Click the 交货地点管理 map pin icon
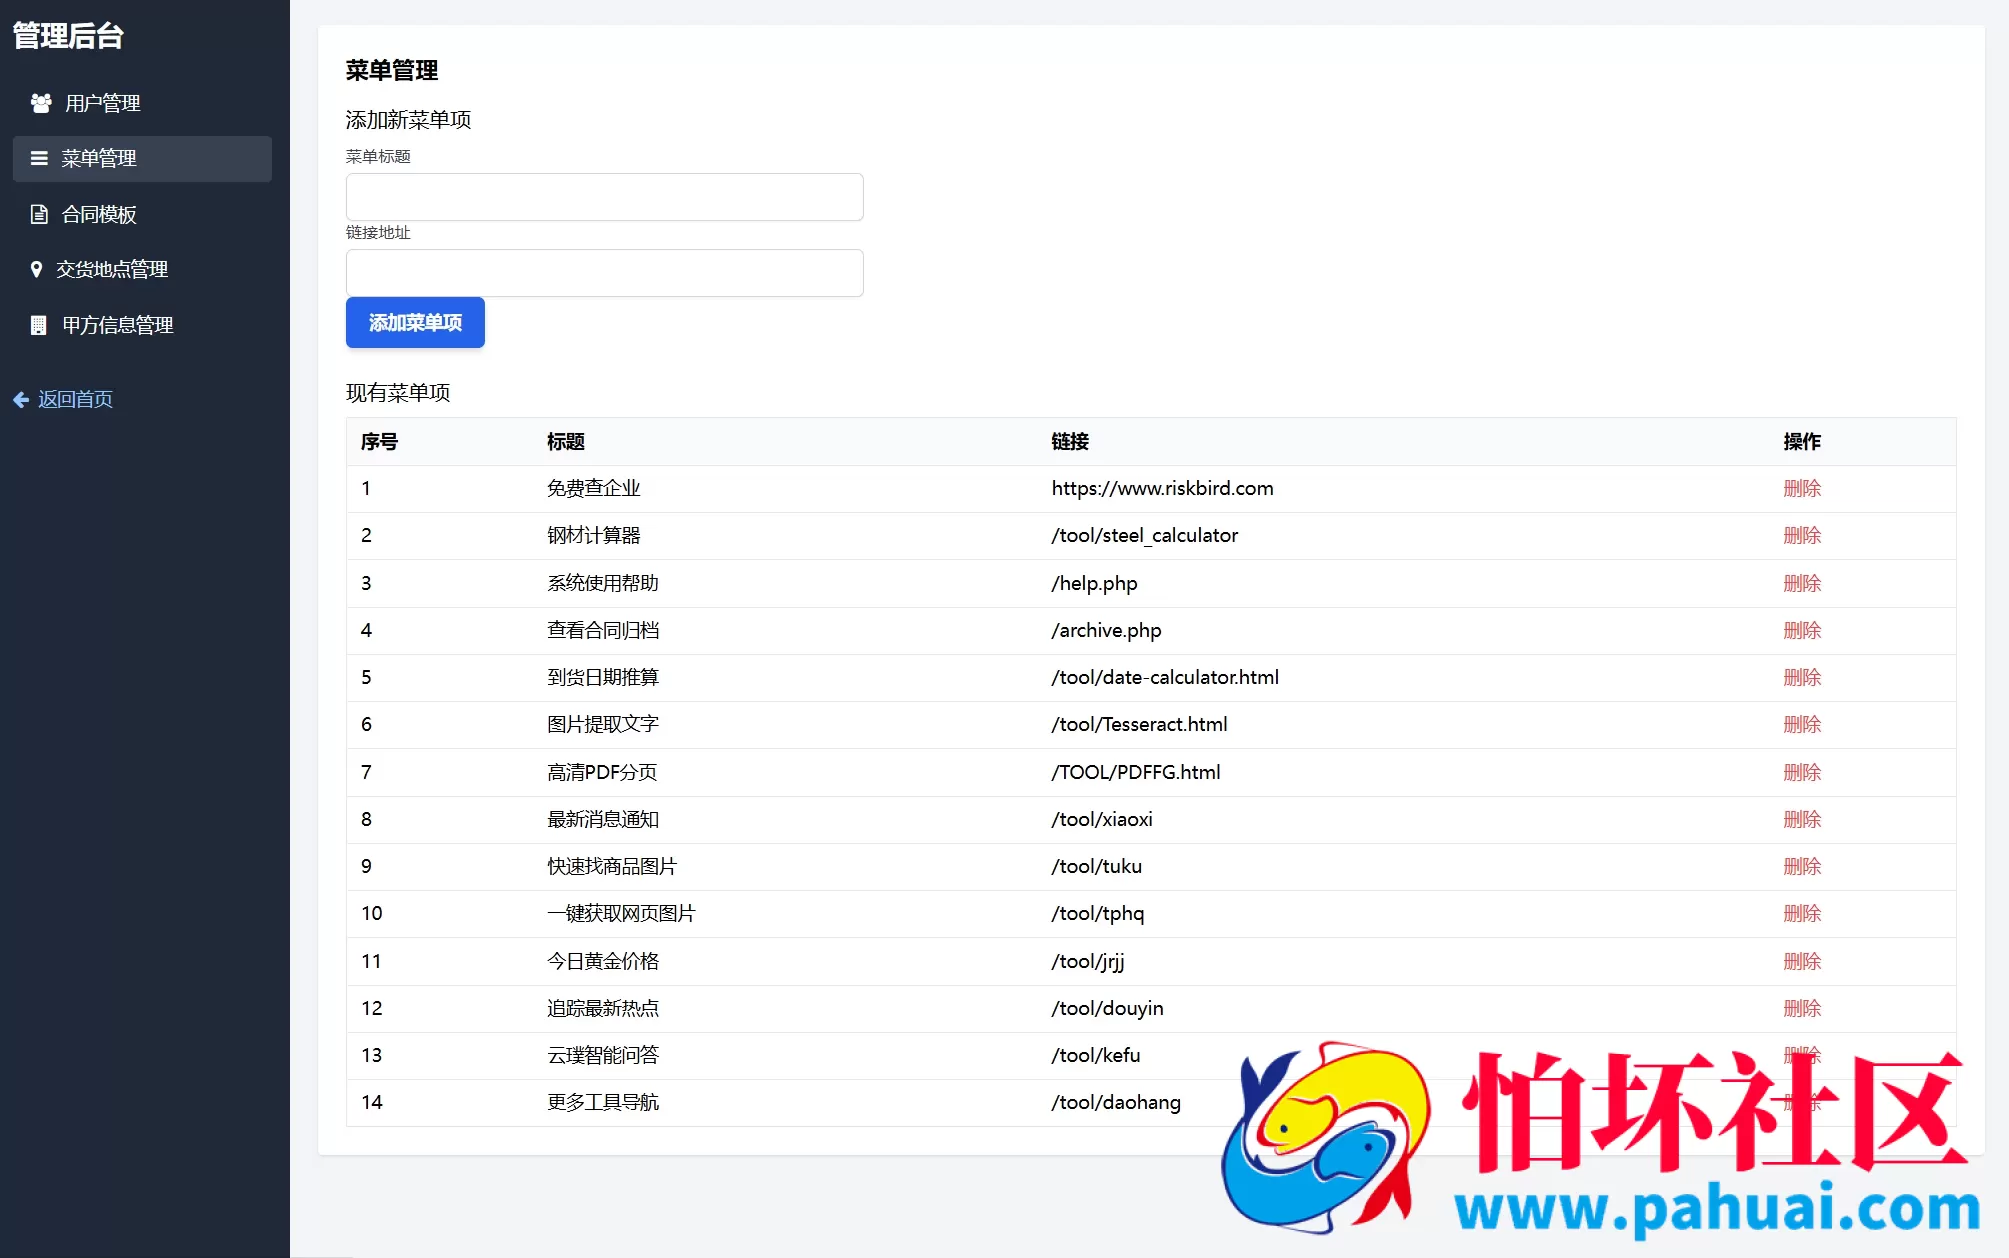Screen dimensions: 2009x1258 37,269
